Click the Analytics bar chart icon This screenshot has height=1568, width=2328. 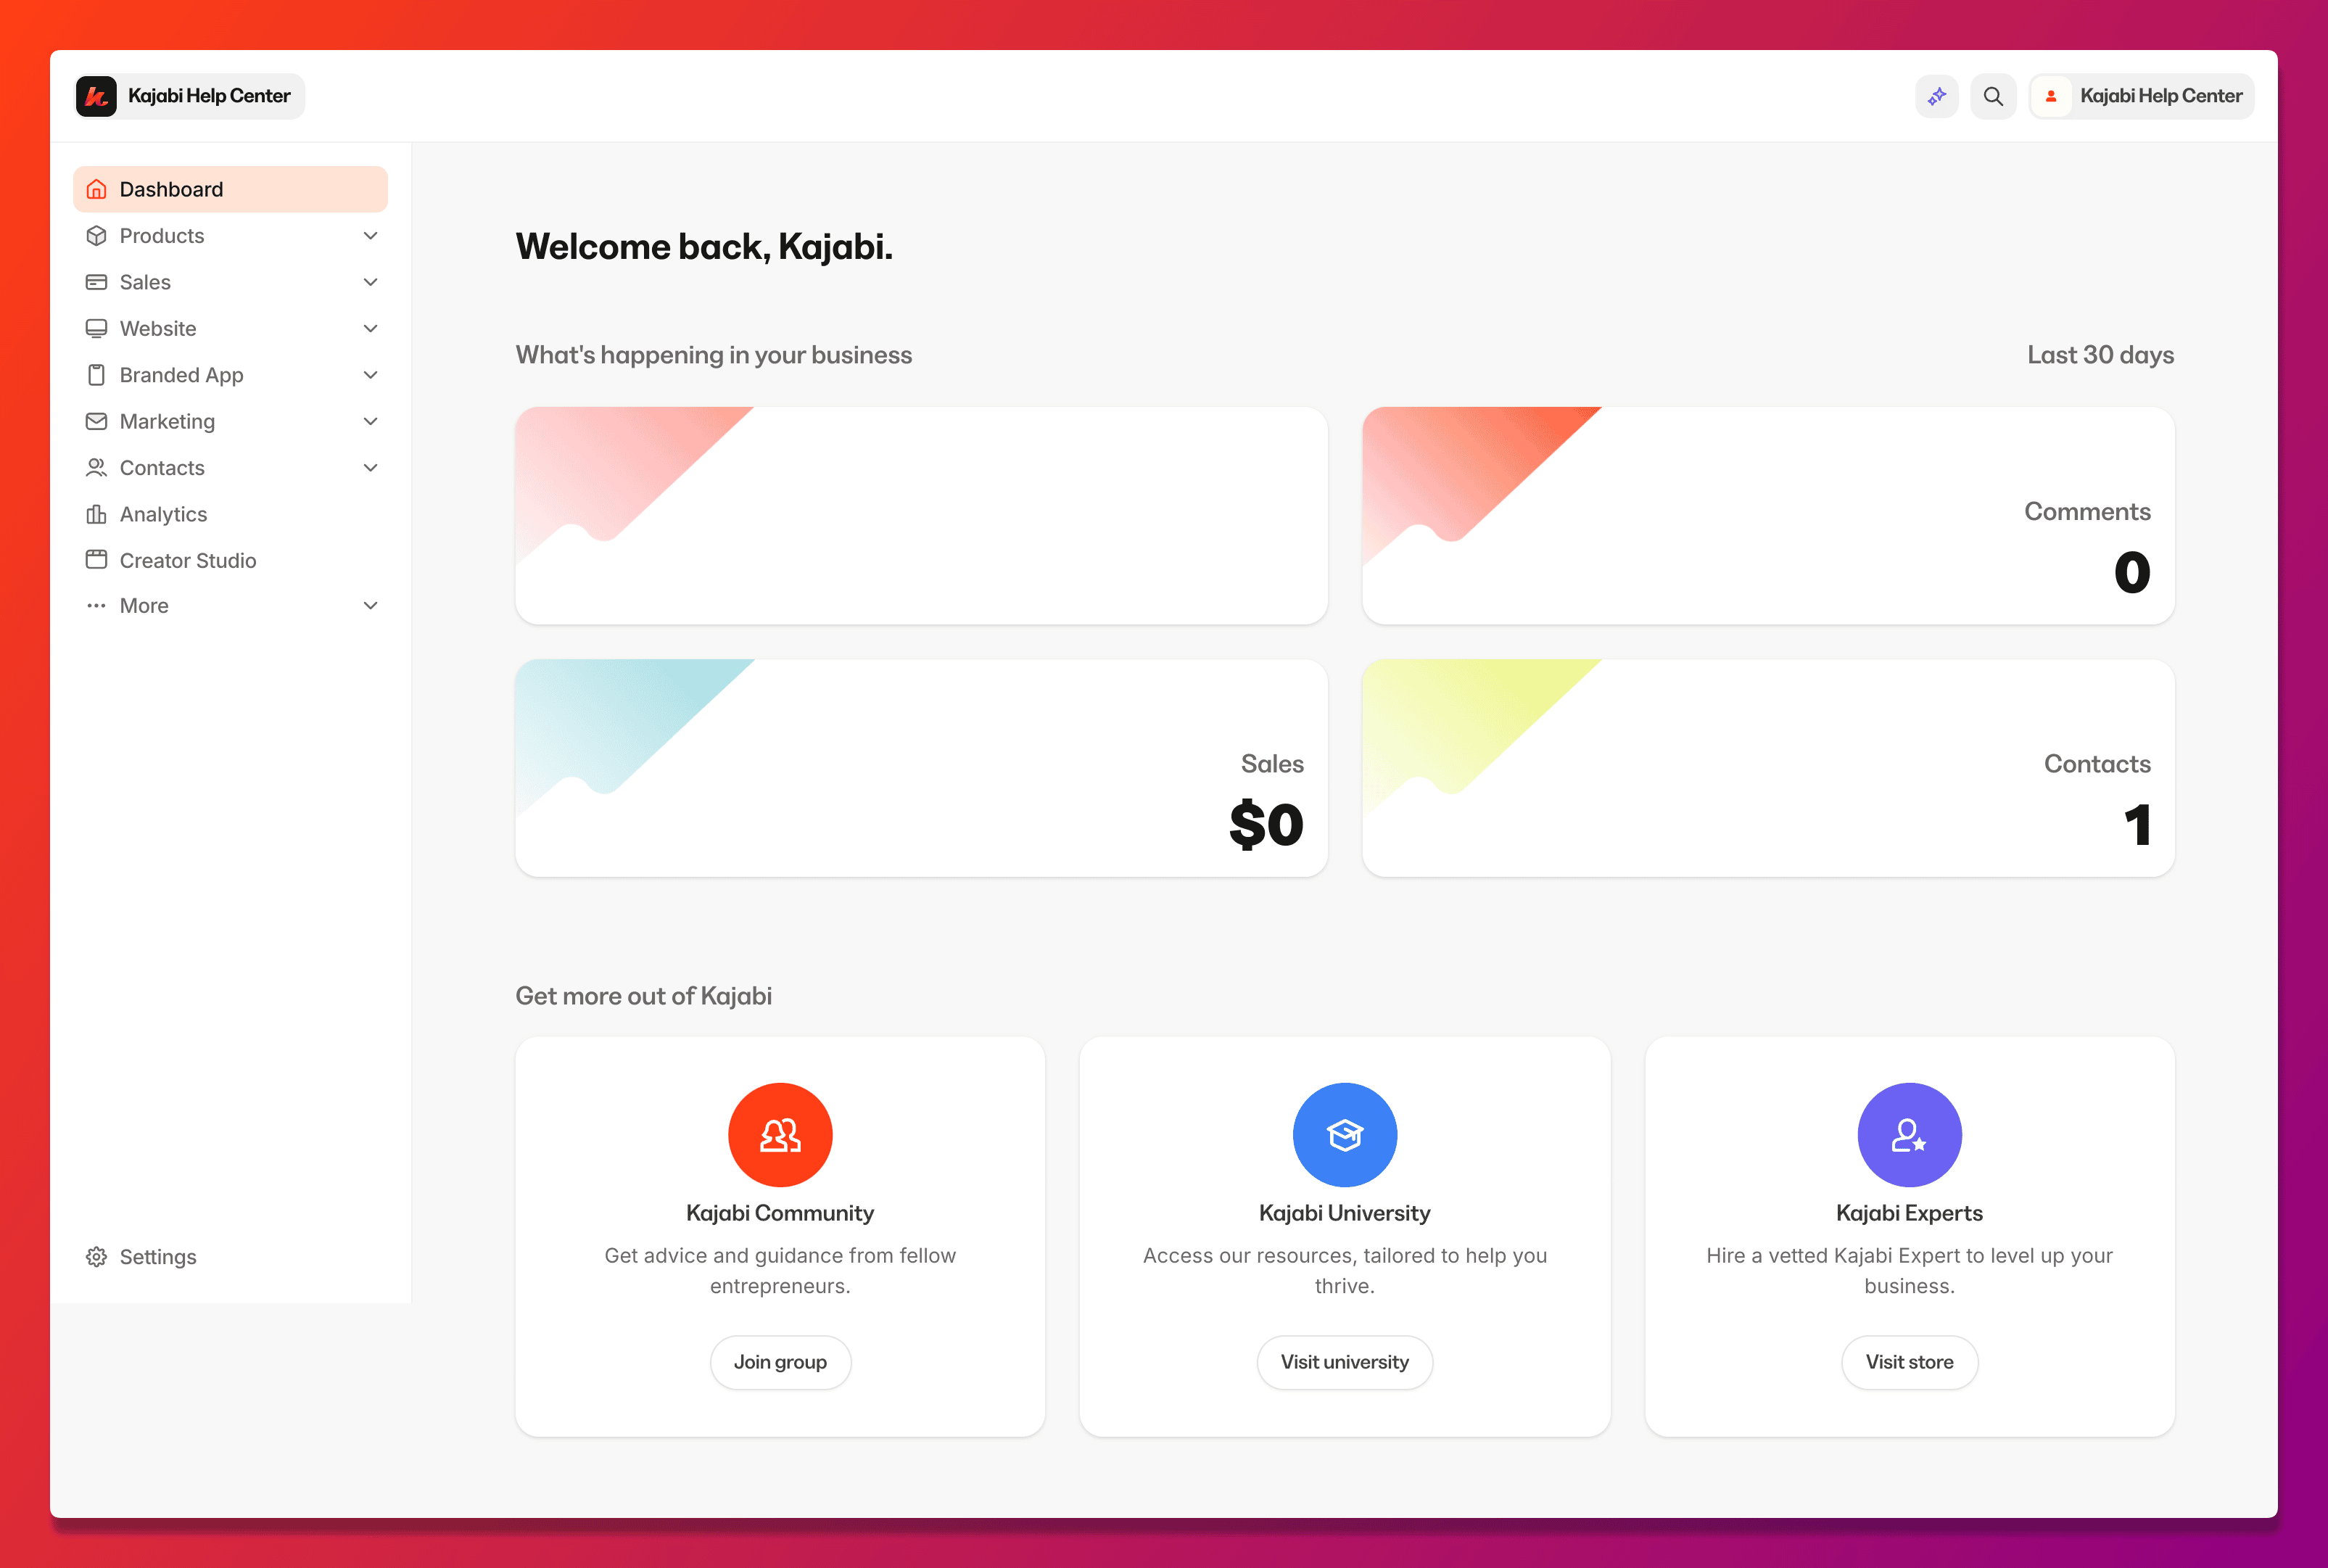point(97,514)
